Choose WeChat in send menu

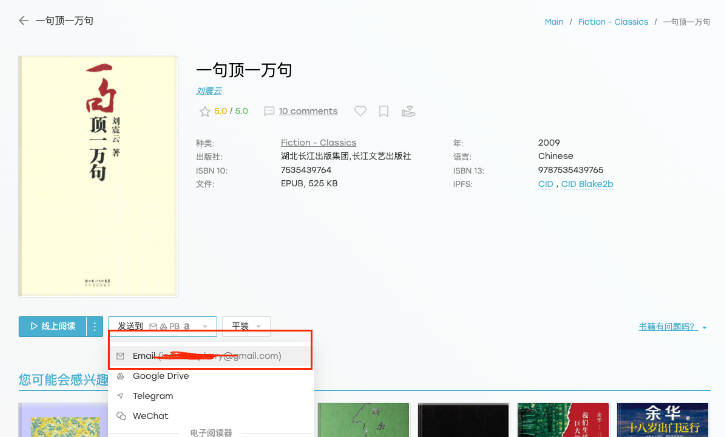211,416
